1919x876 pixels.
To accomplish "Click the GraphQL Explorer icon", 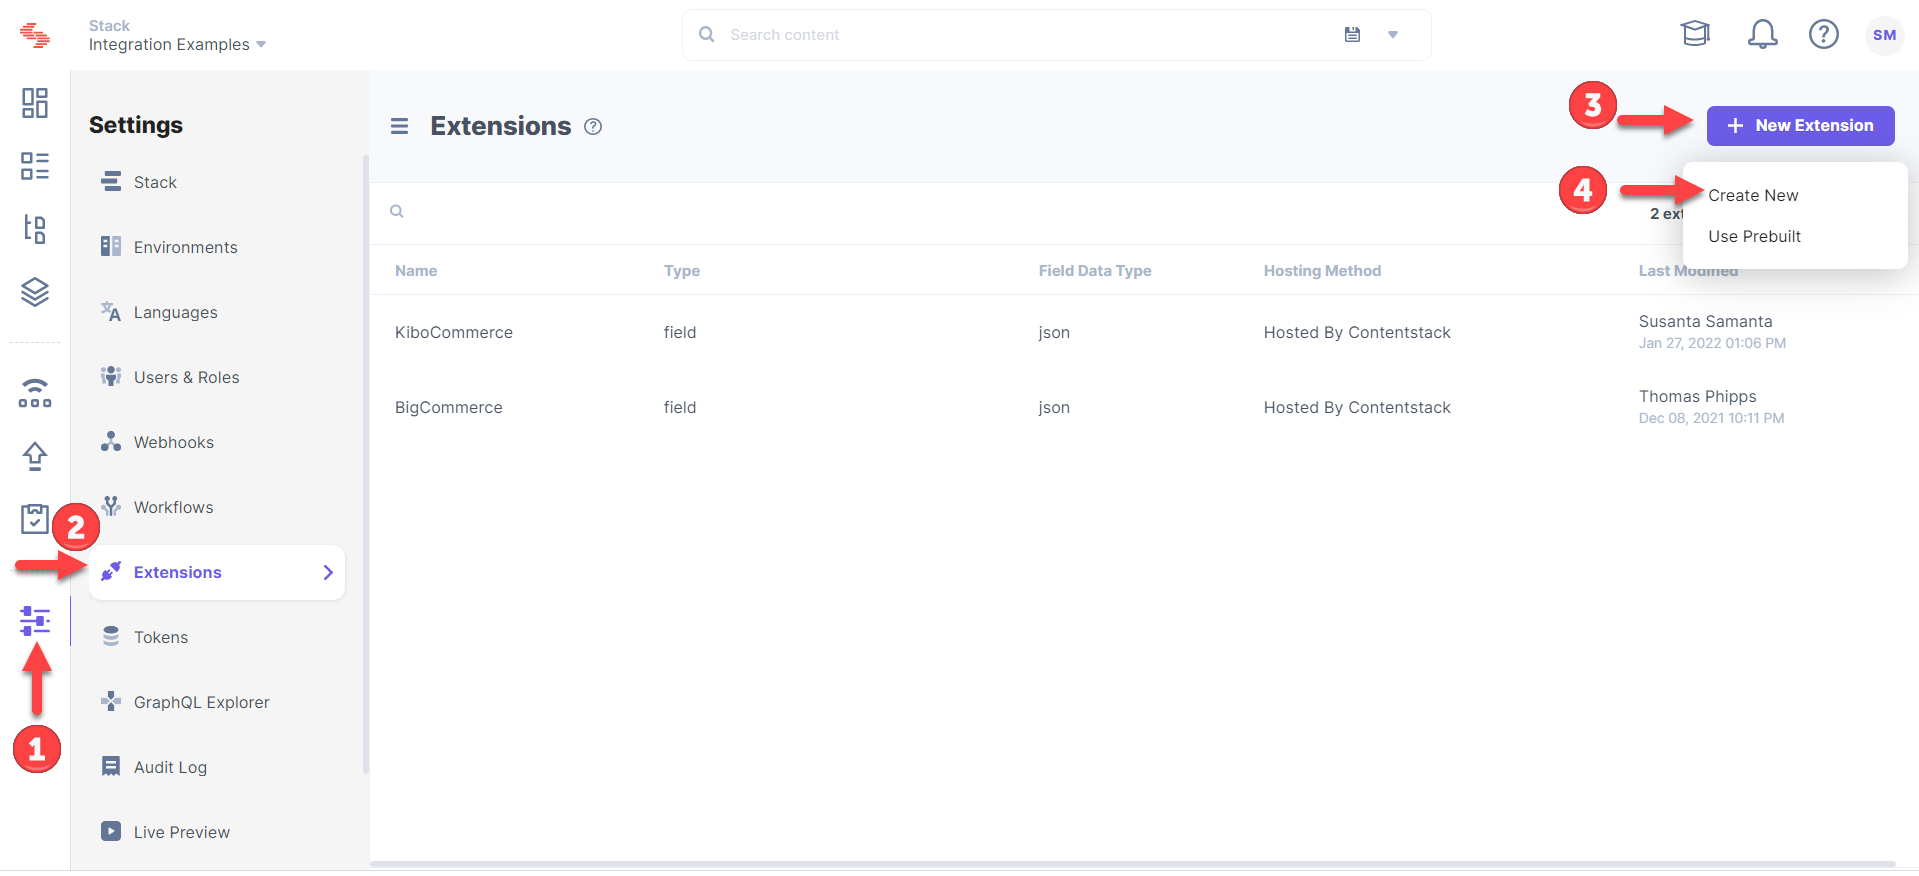I will pos(111,701).
